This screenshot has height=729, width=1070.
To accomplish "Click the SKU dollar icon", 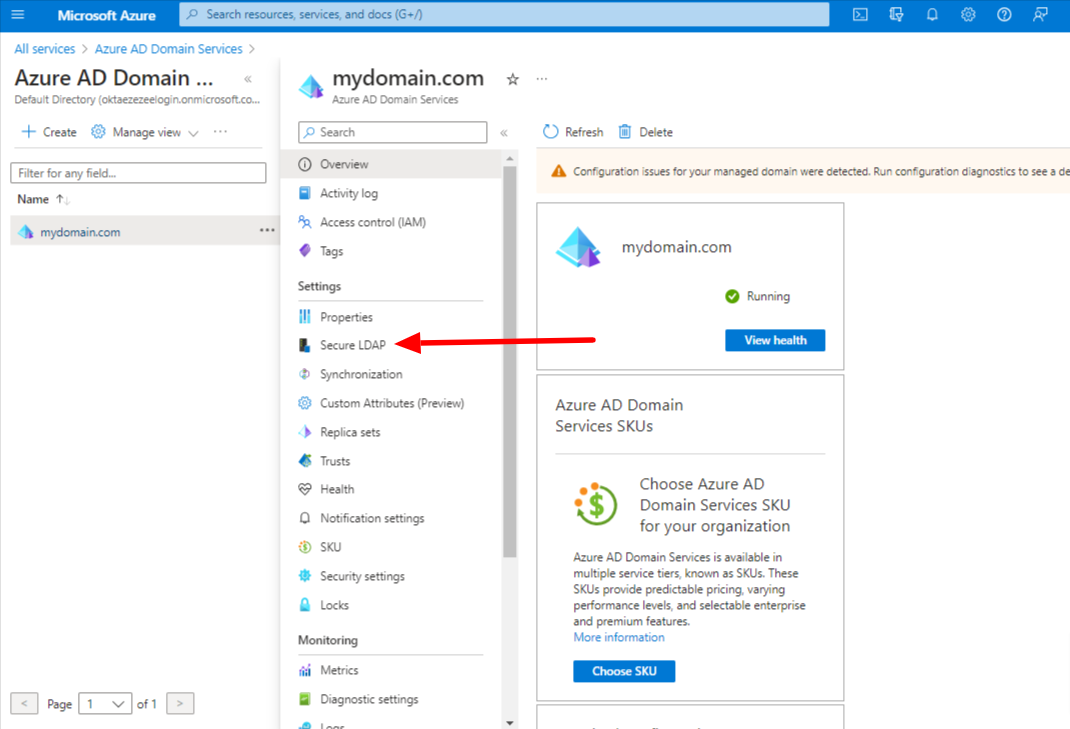I will coord(305,547).
